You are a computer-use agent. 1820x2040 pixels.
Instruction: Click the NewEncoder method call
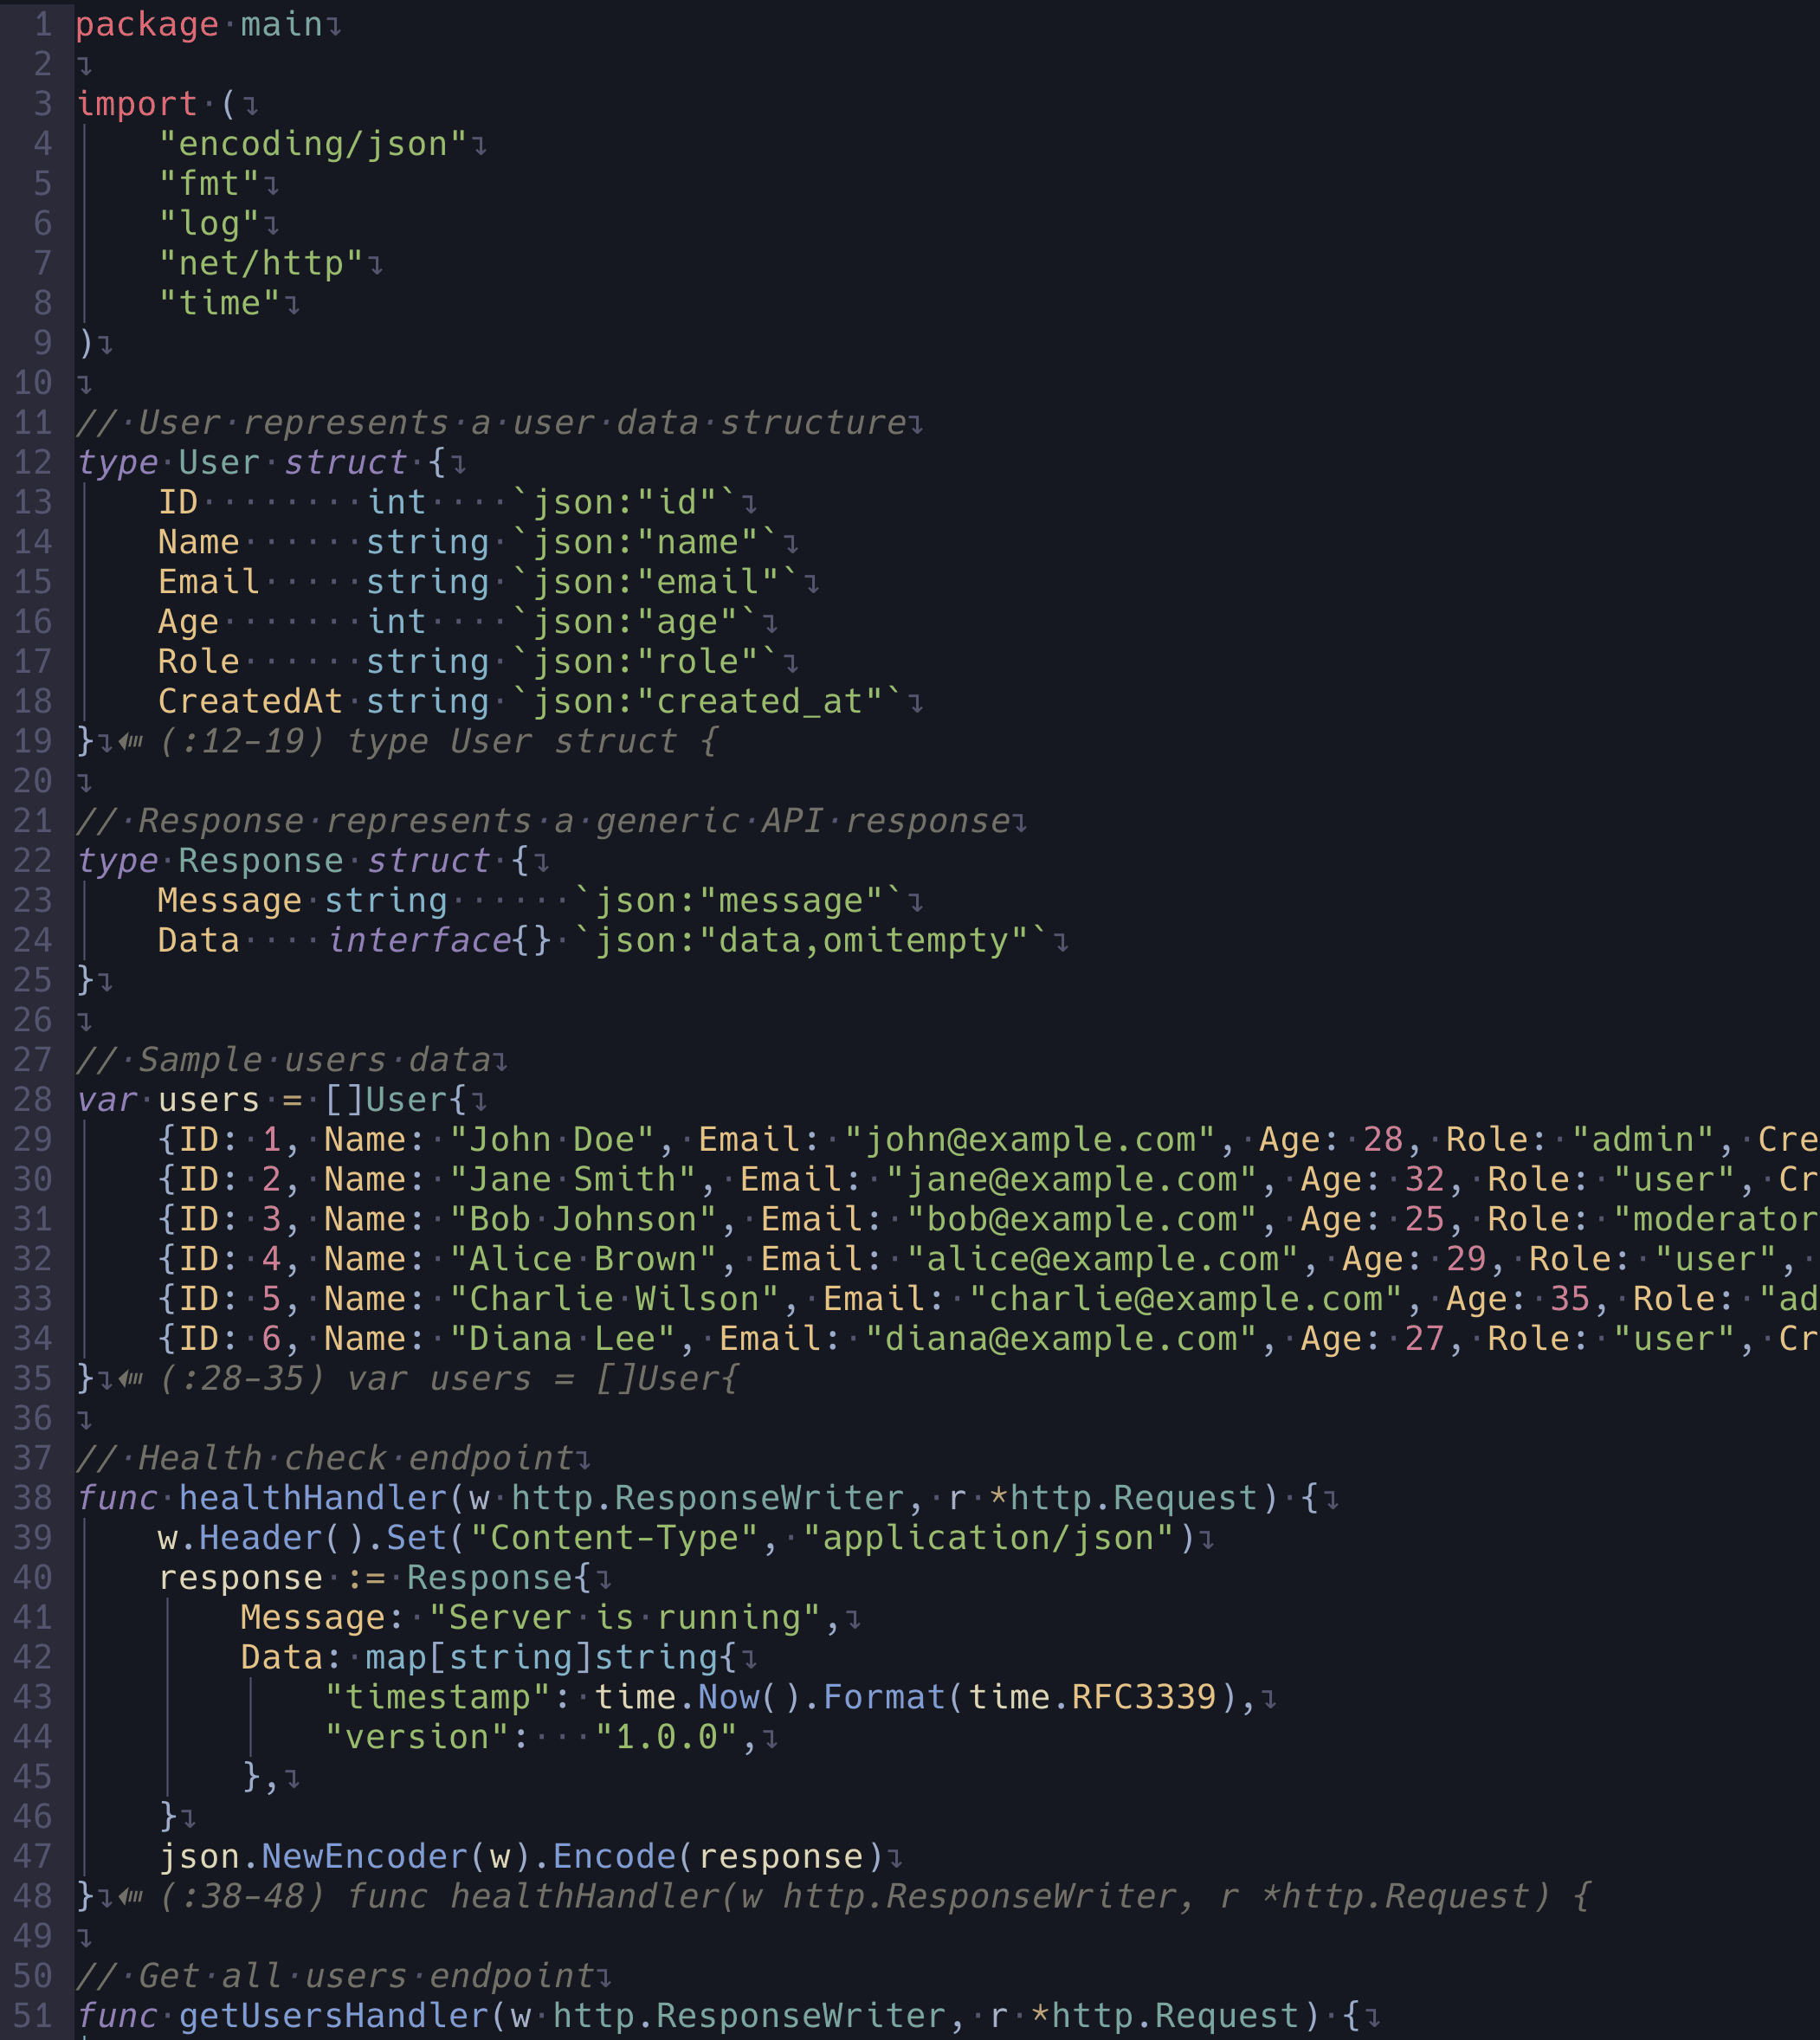pos(364,1857)
